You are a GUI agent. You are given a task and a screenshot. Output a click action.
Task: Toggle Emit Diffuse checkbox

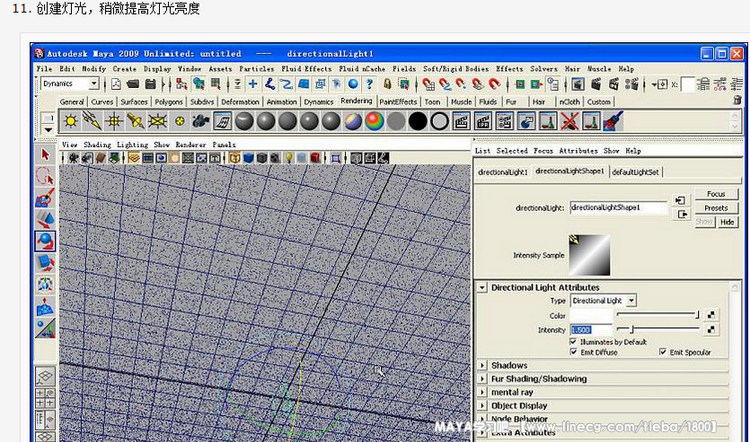click(574, 352)
